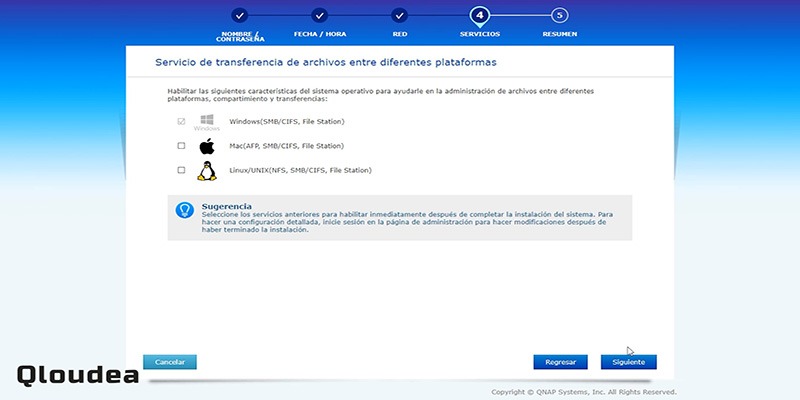Click the Sugerencia lightbulb icon
The image size is (800, 400).
pos(185,210)
